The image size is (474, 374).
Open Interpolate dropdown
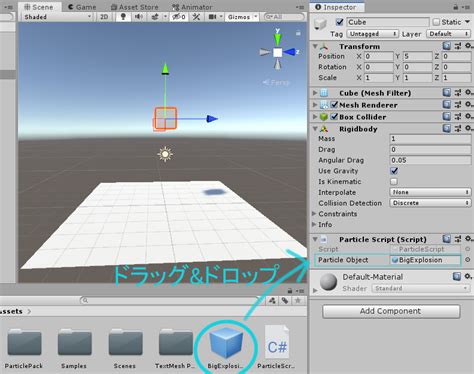pos(430,192)
